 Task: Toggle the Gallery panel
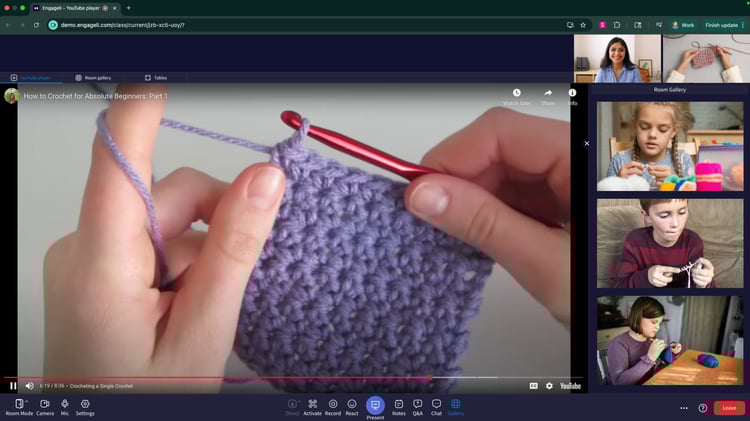click(456, 405)
